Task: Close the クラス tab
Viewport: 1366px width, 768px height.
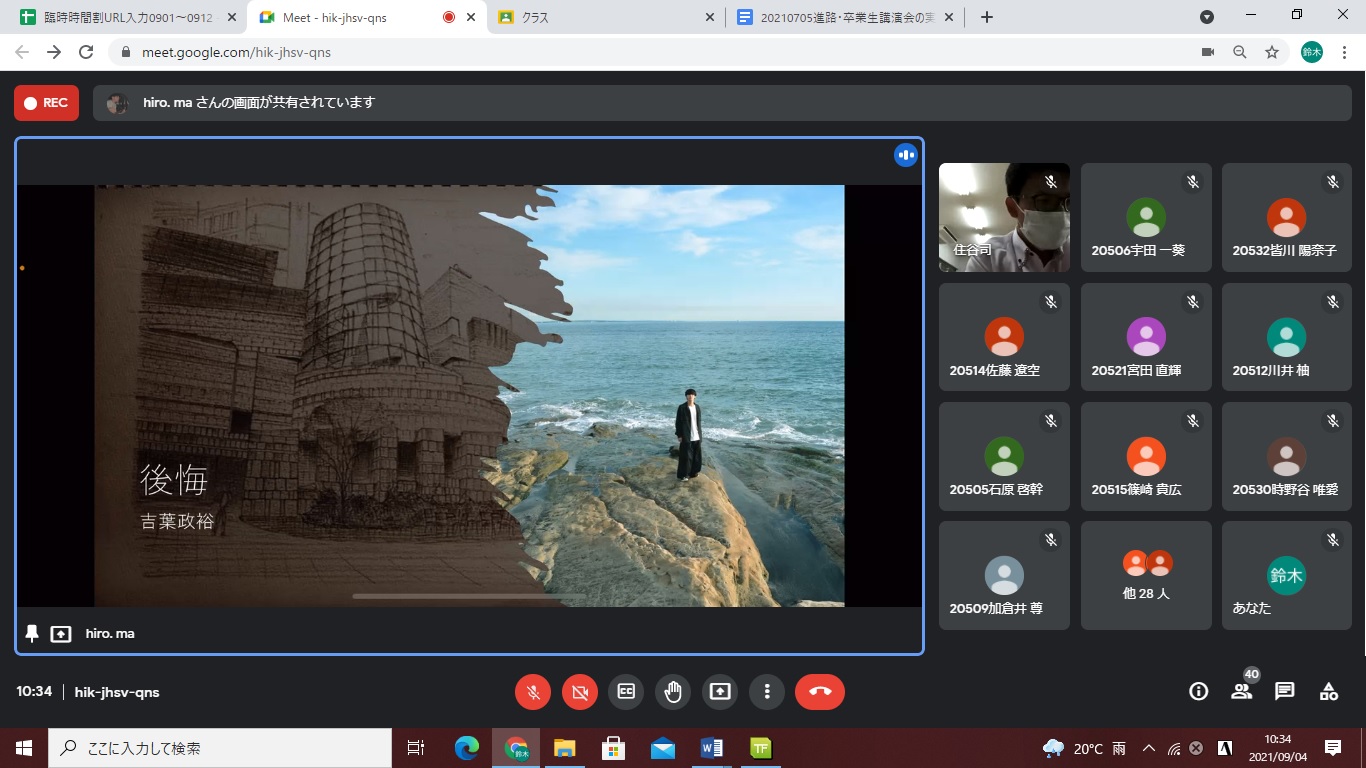Action: click(x=710, y=17)
